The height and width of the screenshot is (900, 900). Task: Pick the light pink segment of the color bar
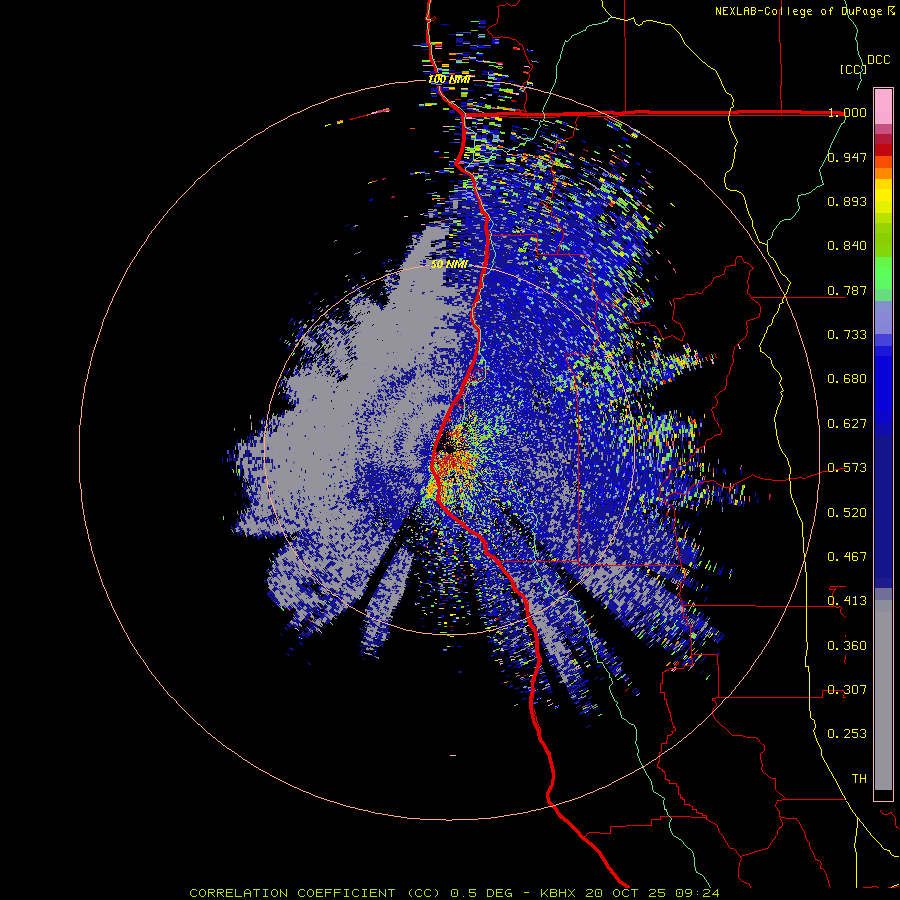pyautogui.click(x=883, y=107)
